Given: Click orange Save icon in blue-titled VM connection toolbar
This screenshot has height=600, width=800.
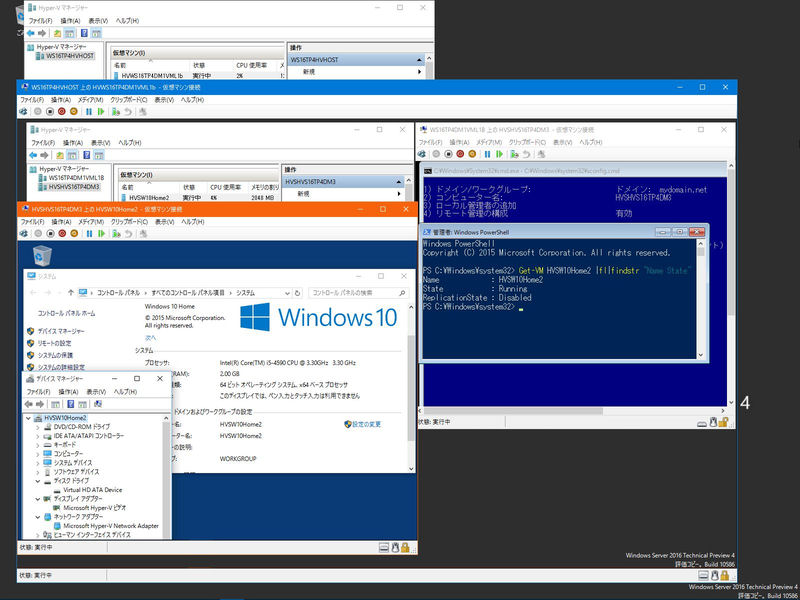Looking at the screenshot, I should [x=73, y=111].
